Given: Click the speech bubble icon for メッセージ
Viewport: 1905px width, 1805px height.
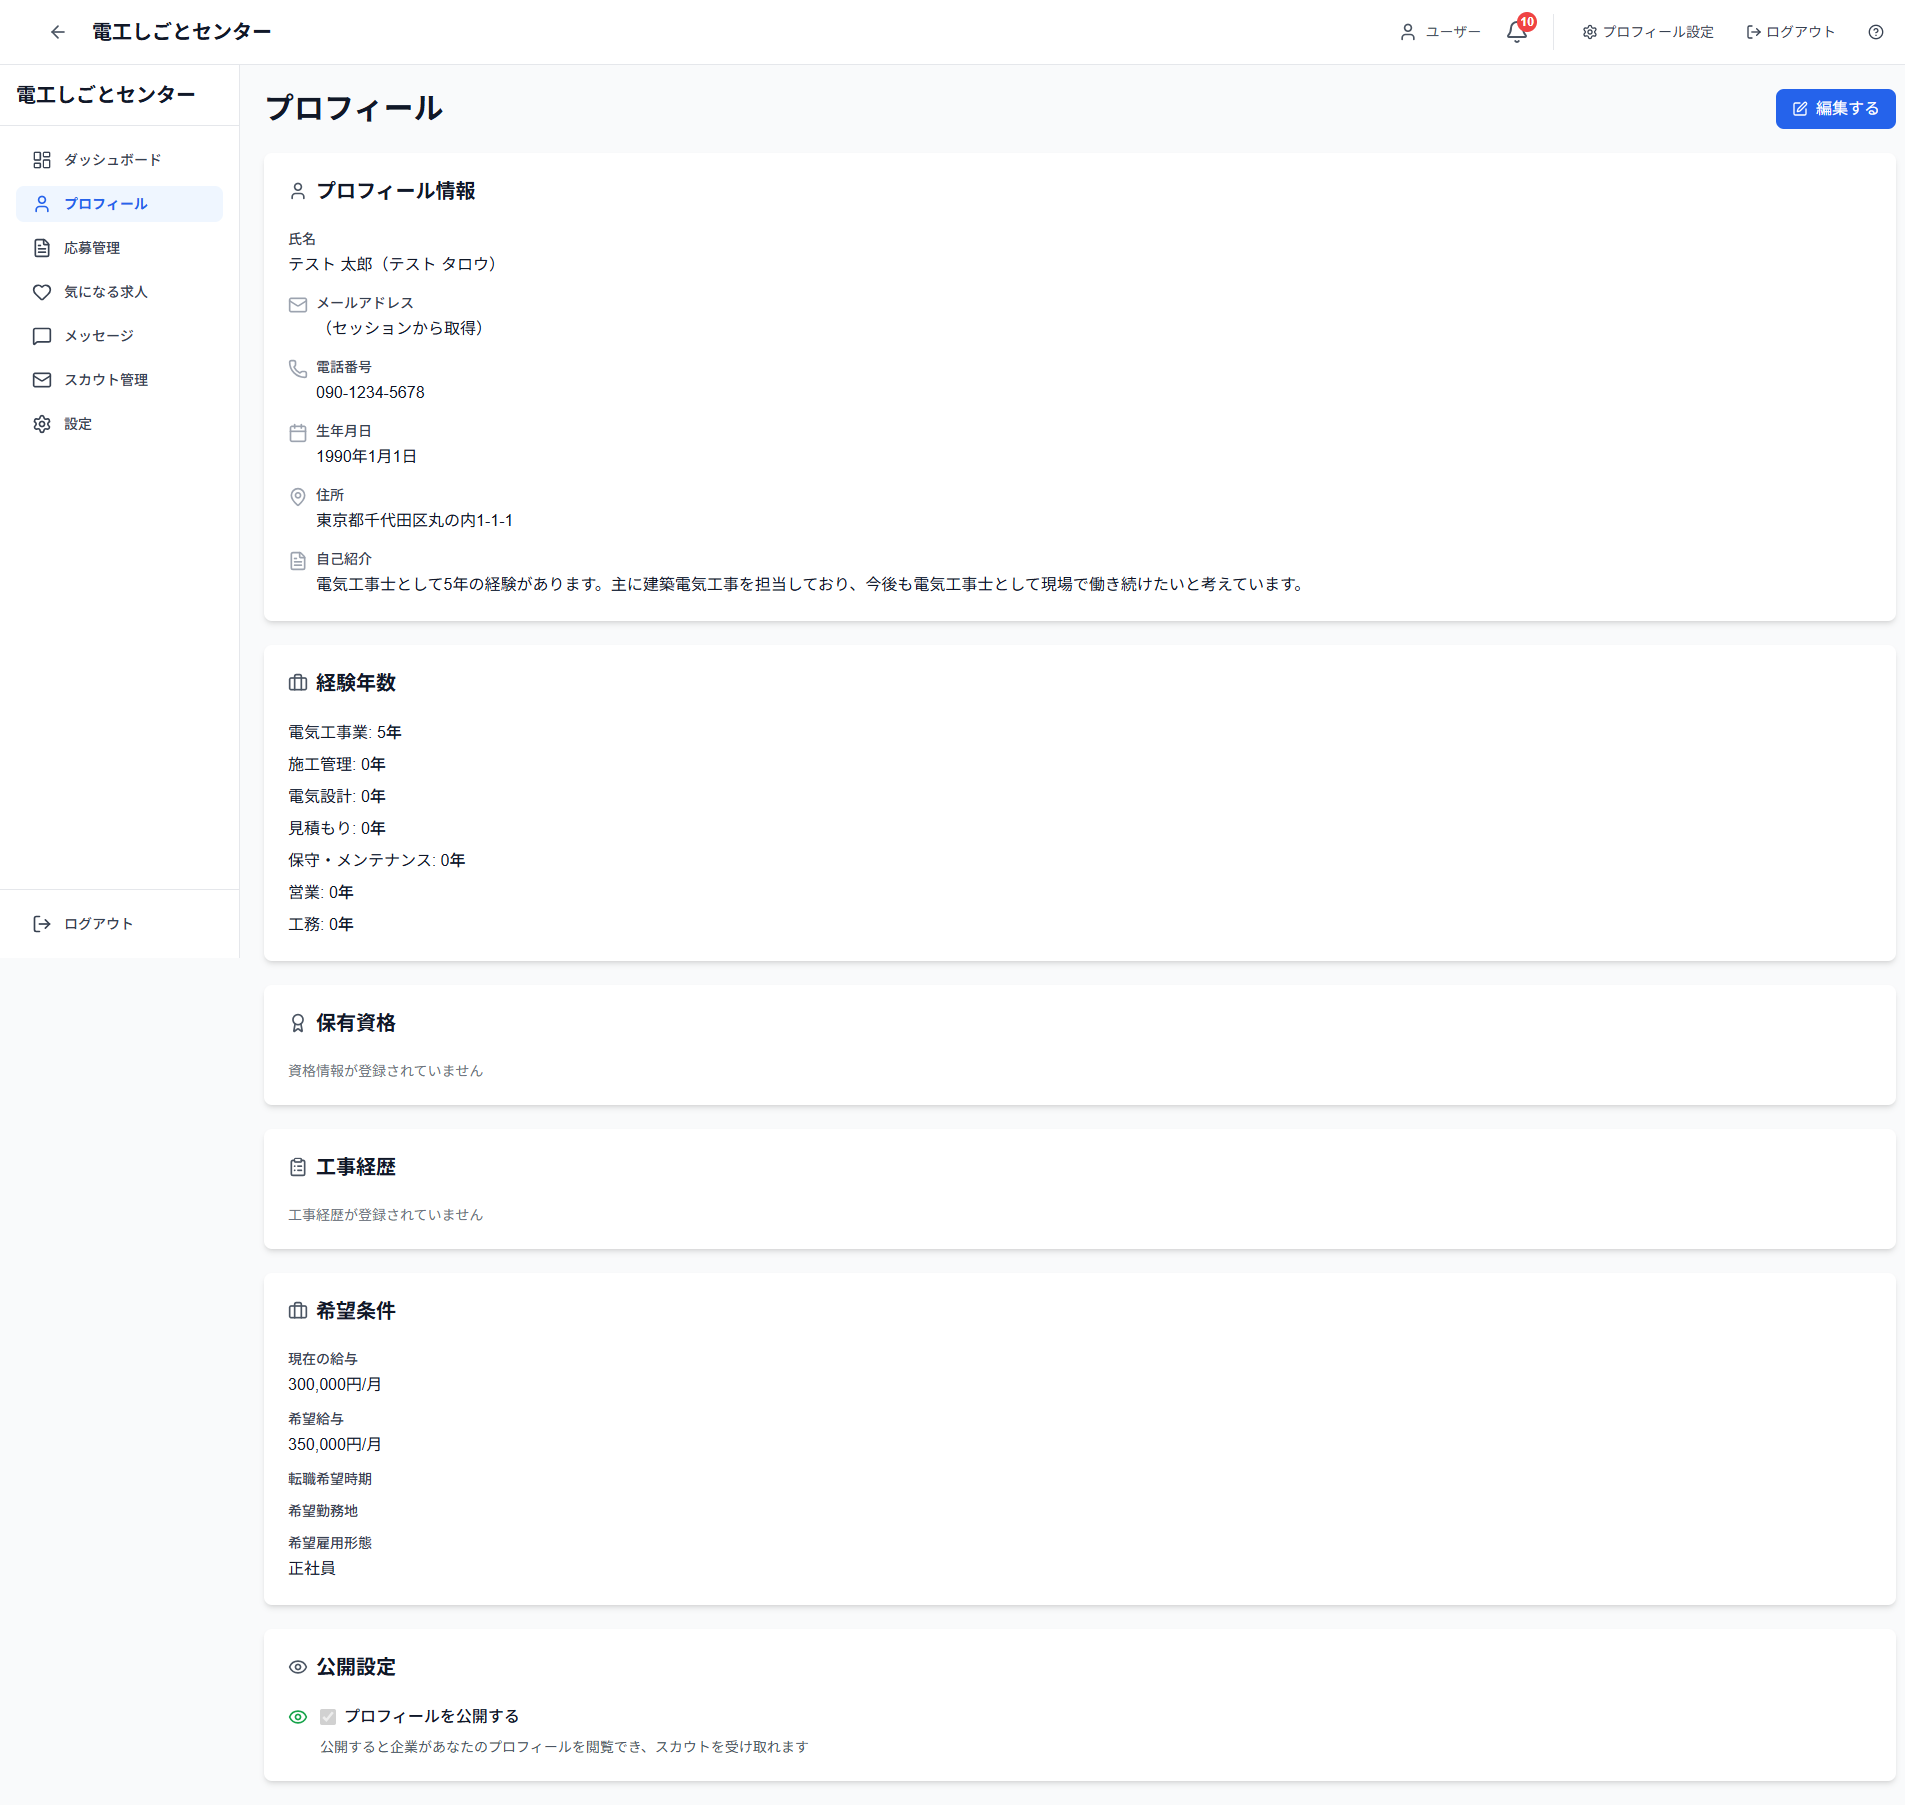Looking at the screenshot, I should point(41,336).
